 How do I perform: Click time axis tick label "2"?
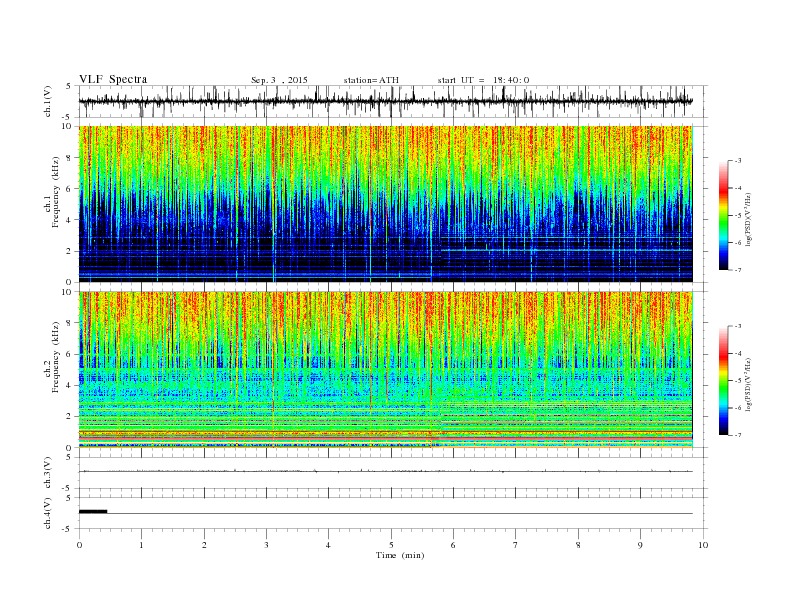(204, 545)
